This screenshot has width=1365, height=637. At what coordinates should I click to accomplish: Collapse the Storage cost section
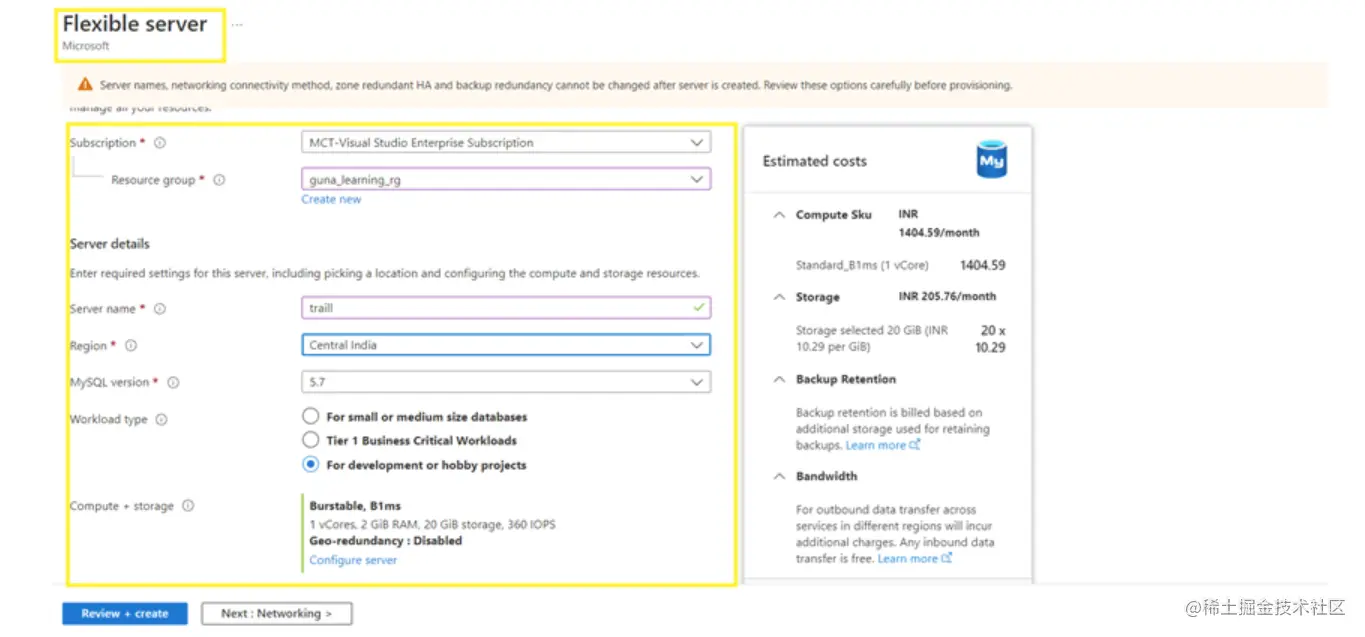779,297
